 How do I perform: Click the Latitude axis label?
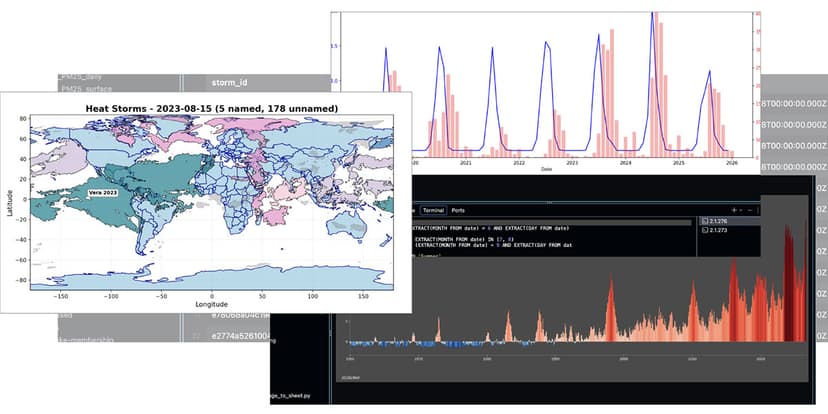[10, 201]
